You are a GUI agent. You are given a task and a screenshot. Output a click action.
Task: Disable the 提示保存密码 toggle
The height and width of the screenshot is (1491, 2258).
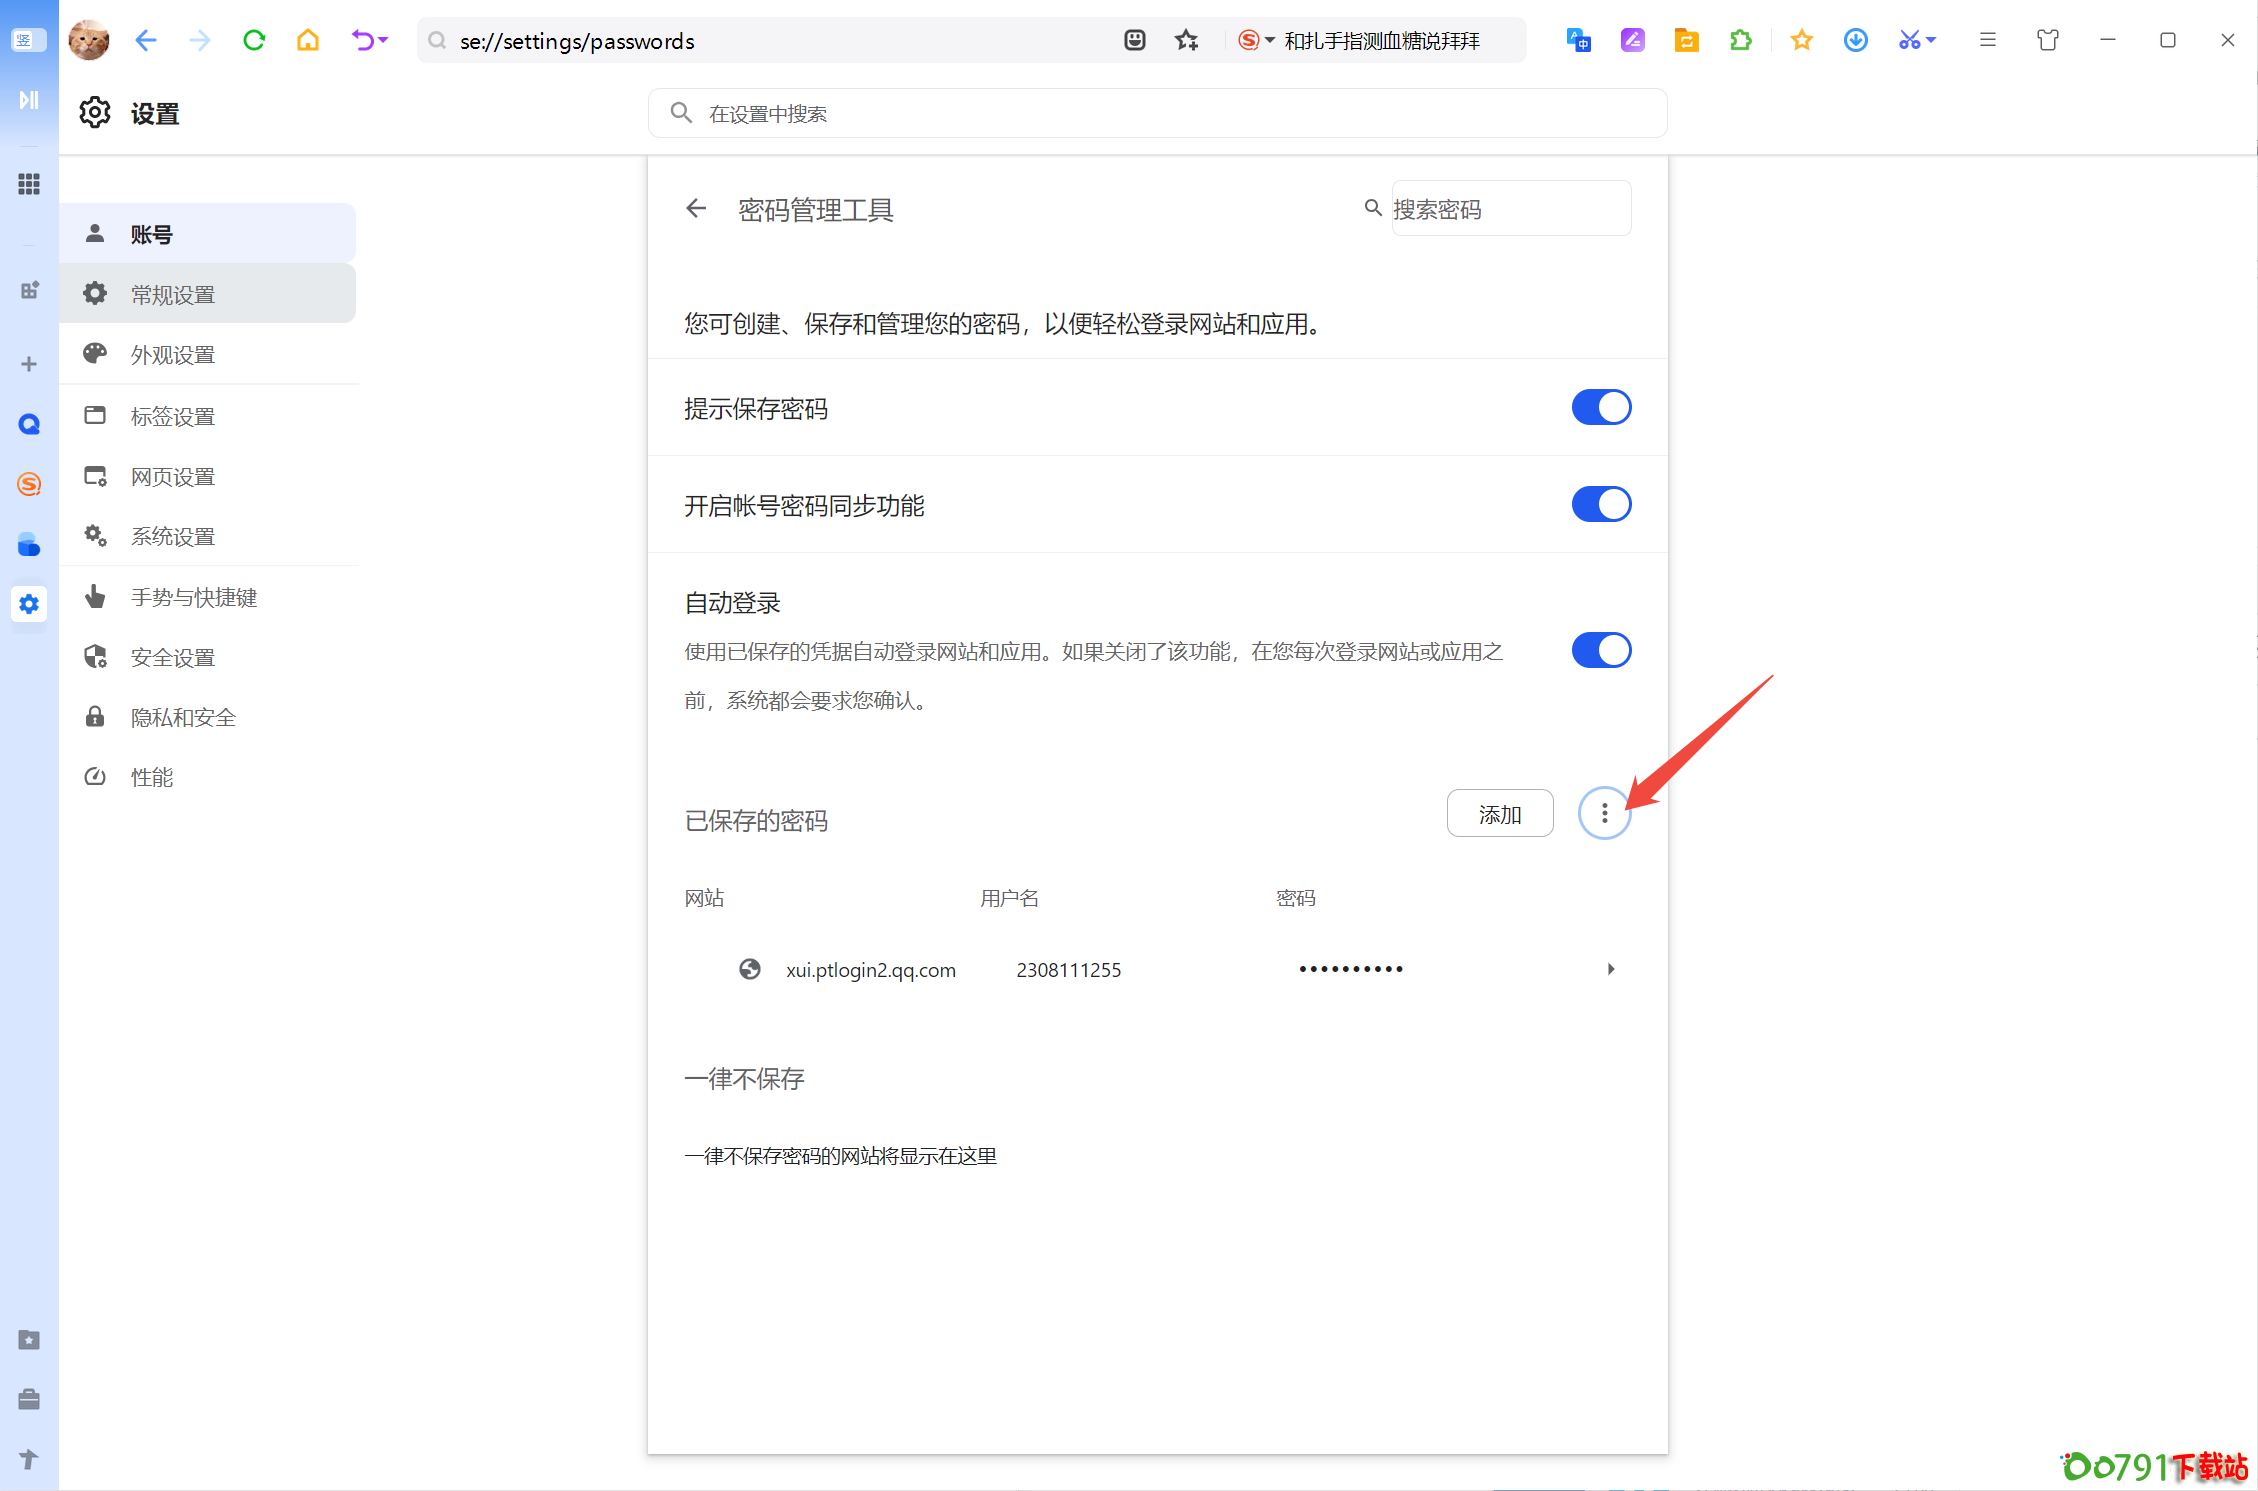point(1601,408)
